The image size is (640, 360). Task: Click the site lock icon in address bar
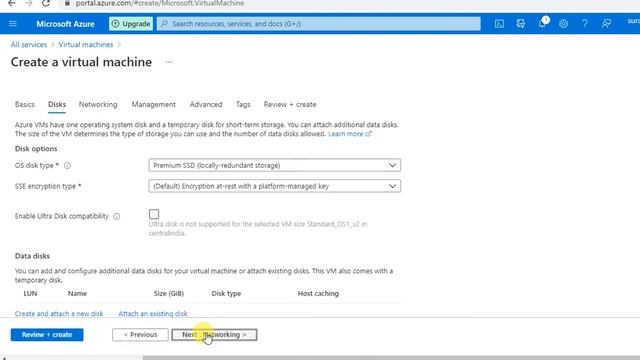(x=68, y=3)
